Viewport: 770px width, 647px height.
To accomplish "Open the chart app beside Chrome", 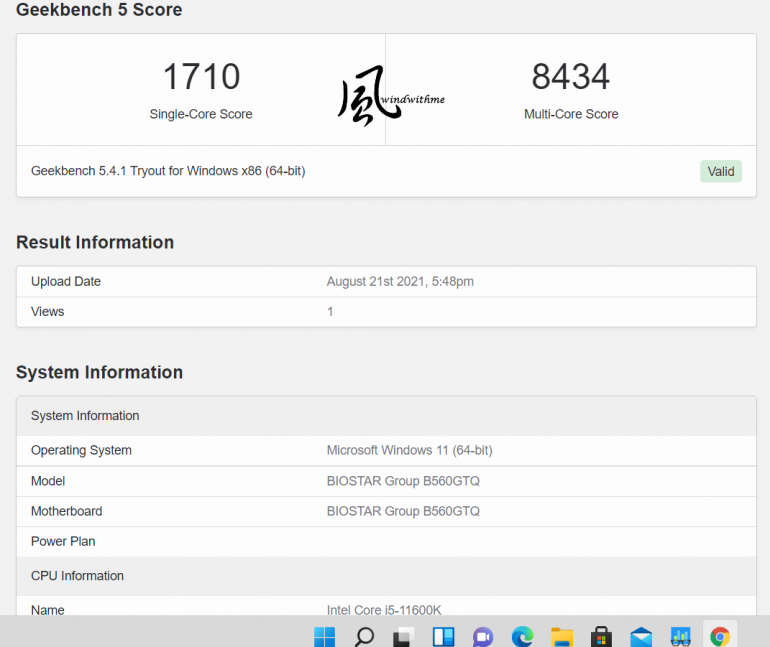I will point(681,637).
